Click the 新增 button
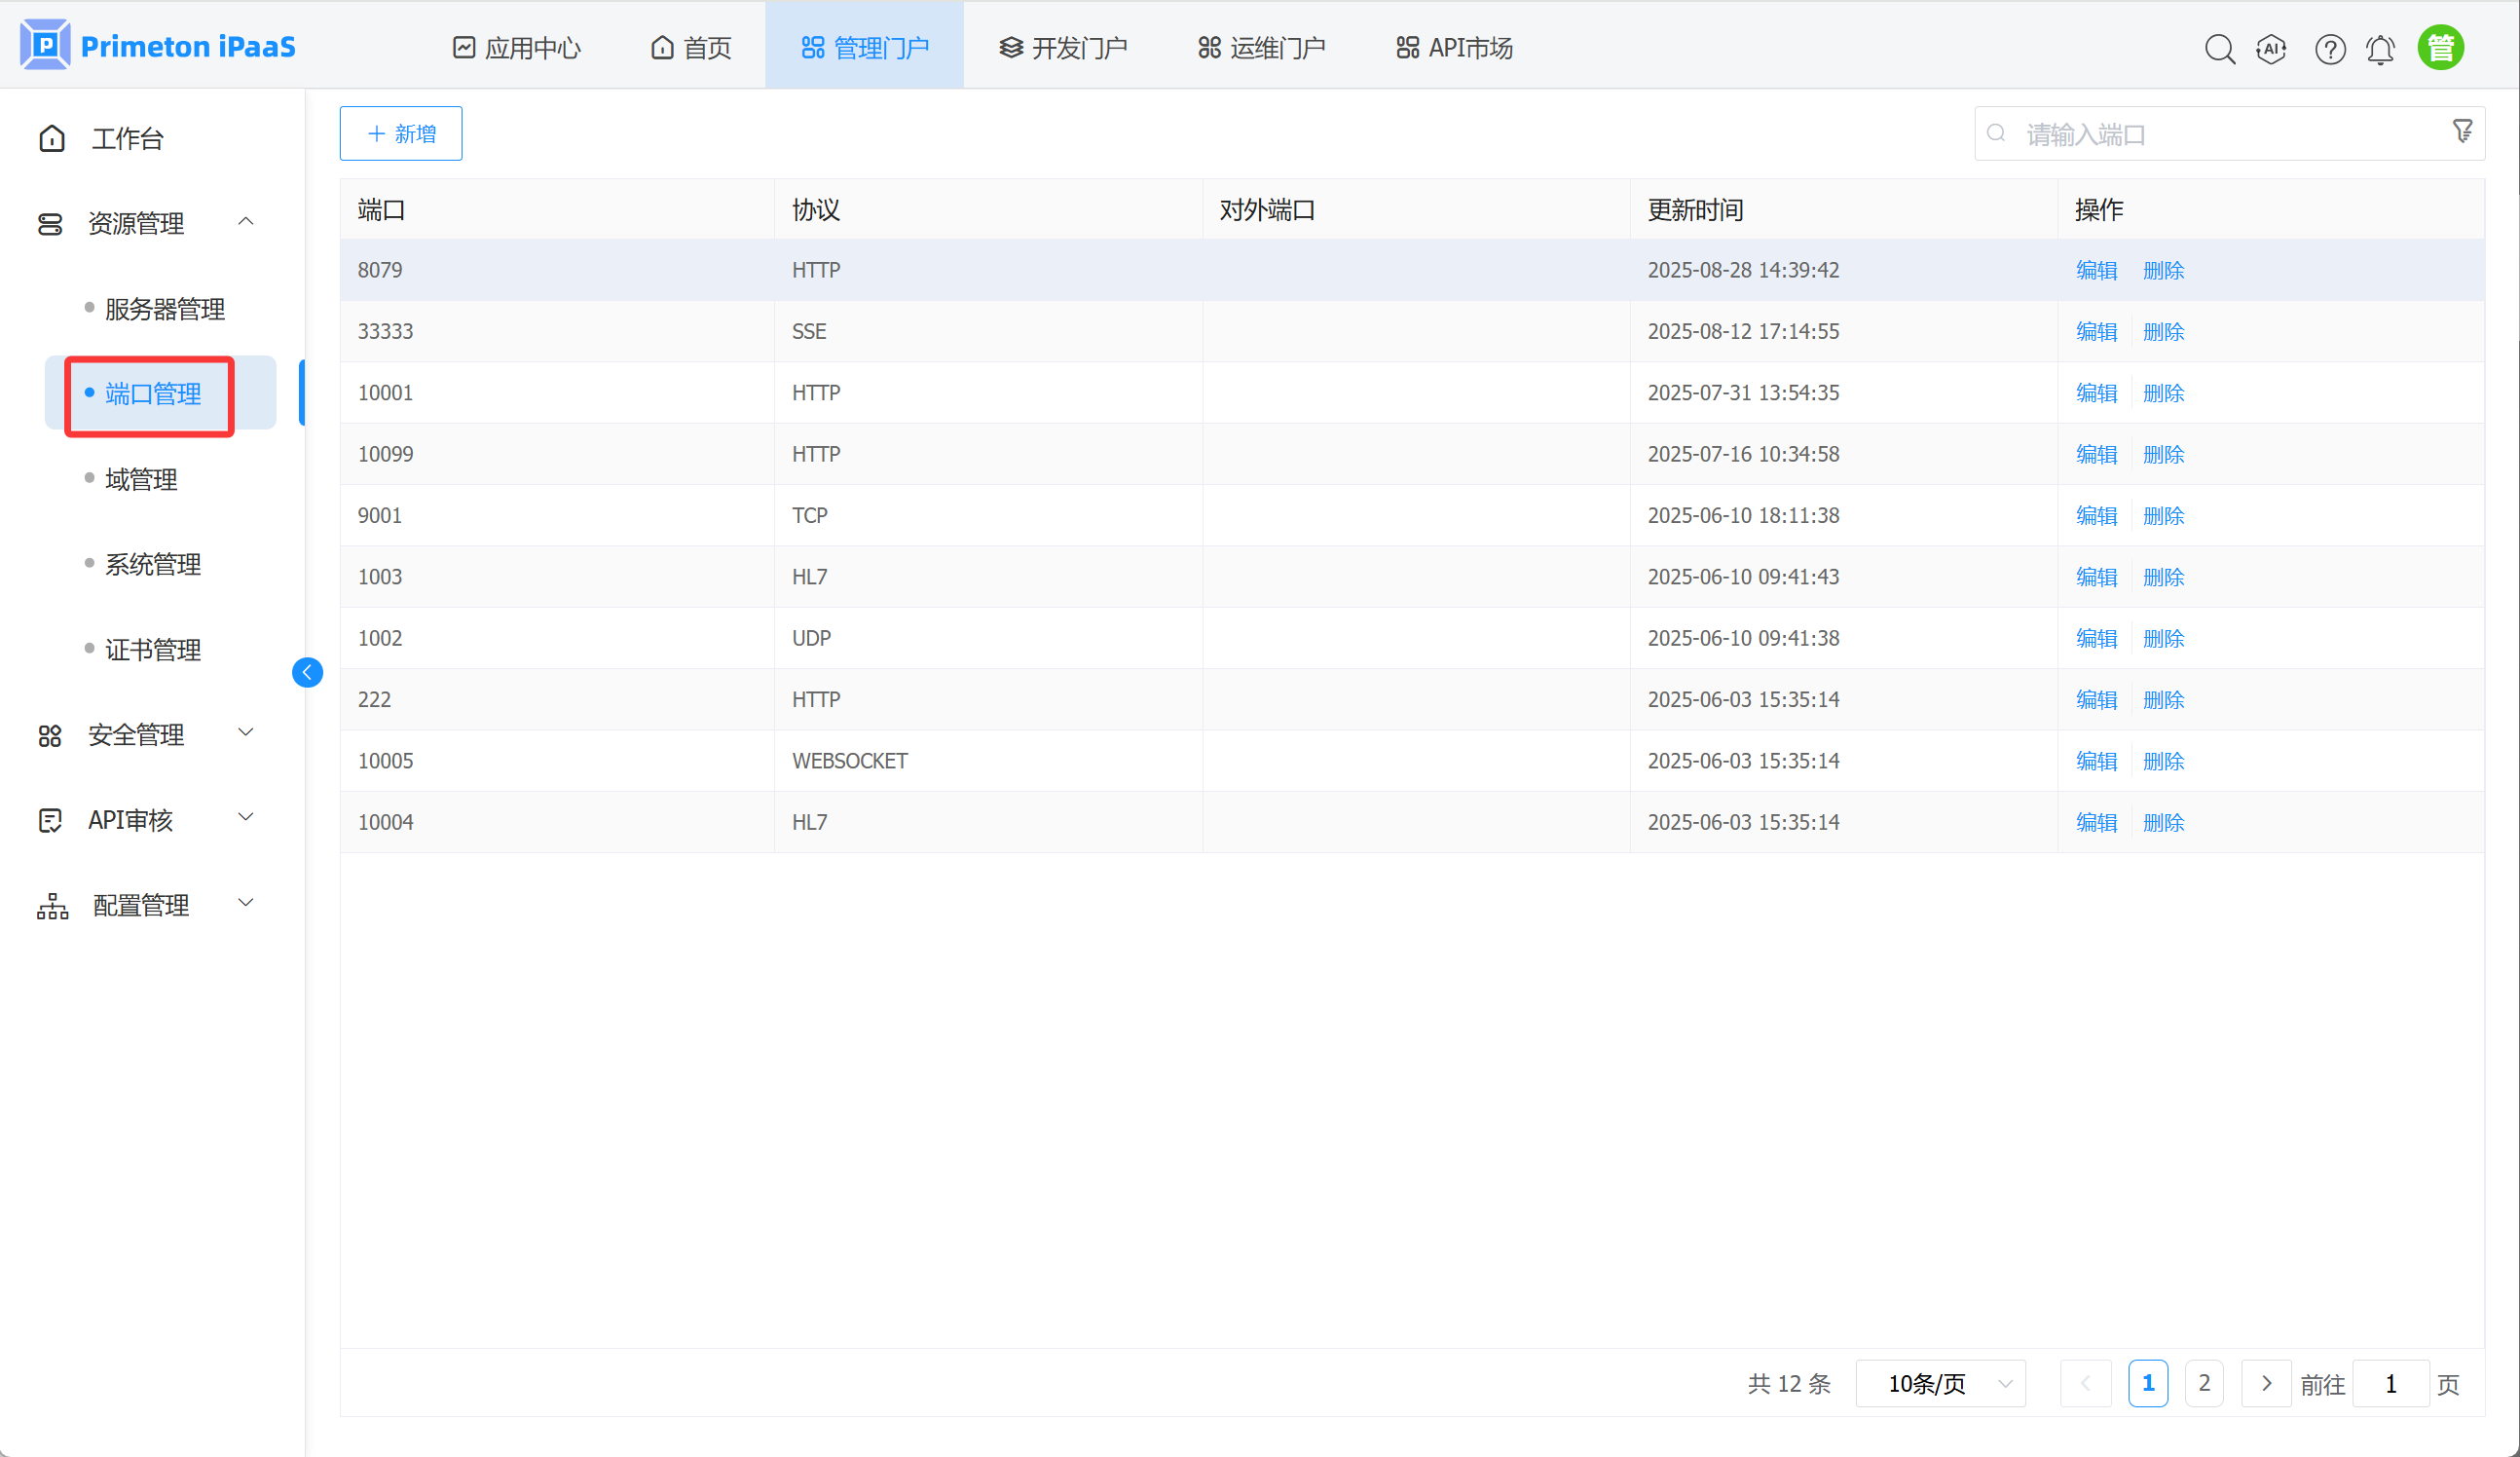This screenshot has height=1457, width=2520. (x=401, y=133)
